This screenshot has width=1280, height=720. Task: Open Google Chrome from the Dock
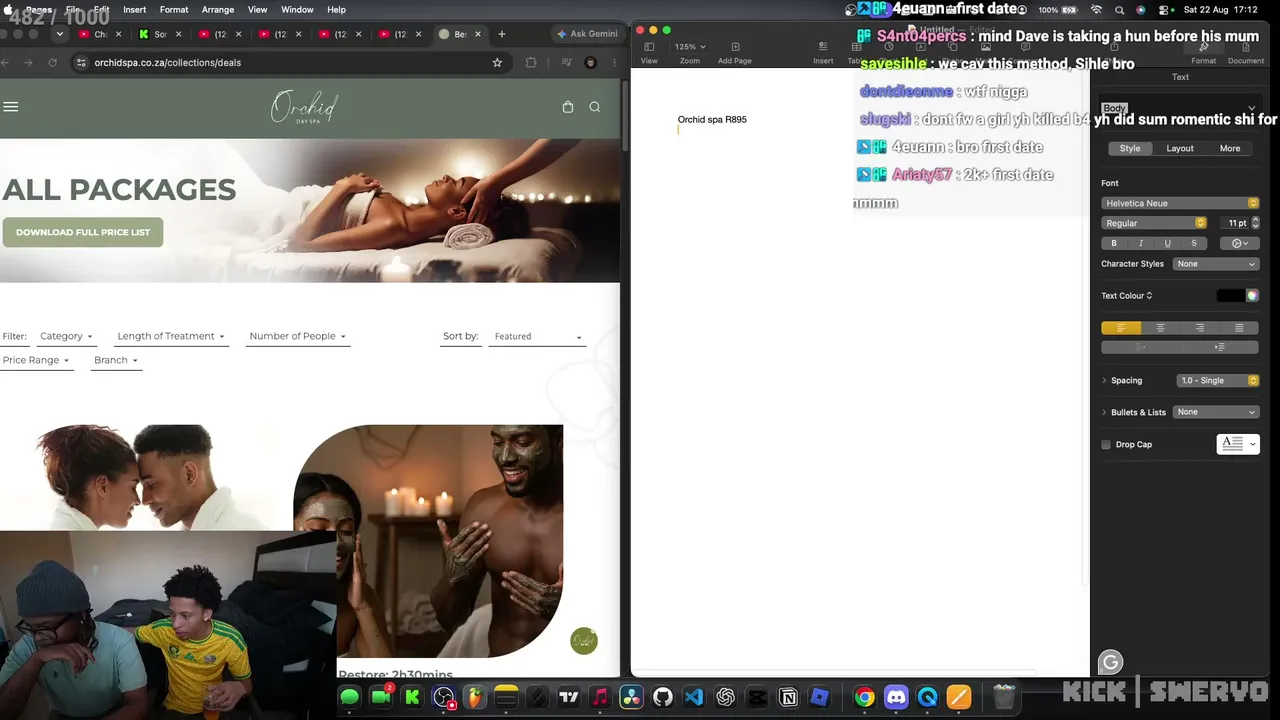click(x=864, y=697)
